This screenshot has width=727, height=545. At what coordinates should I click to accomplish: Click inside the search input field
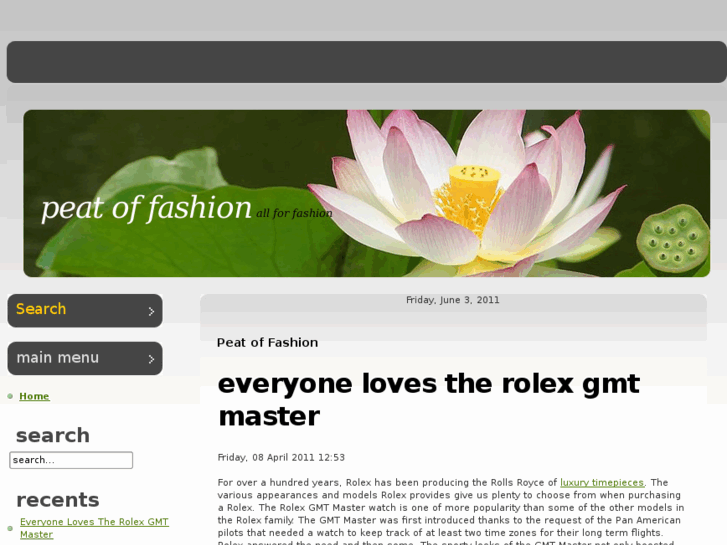click(x=71, y=460)
